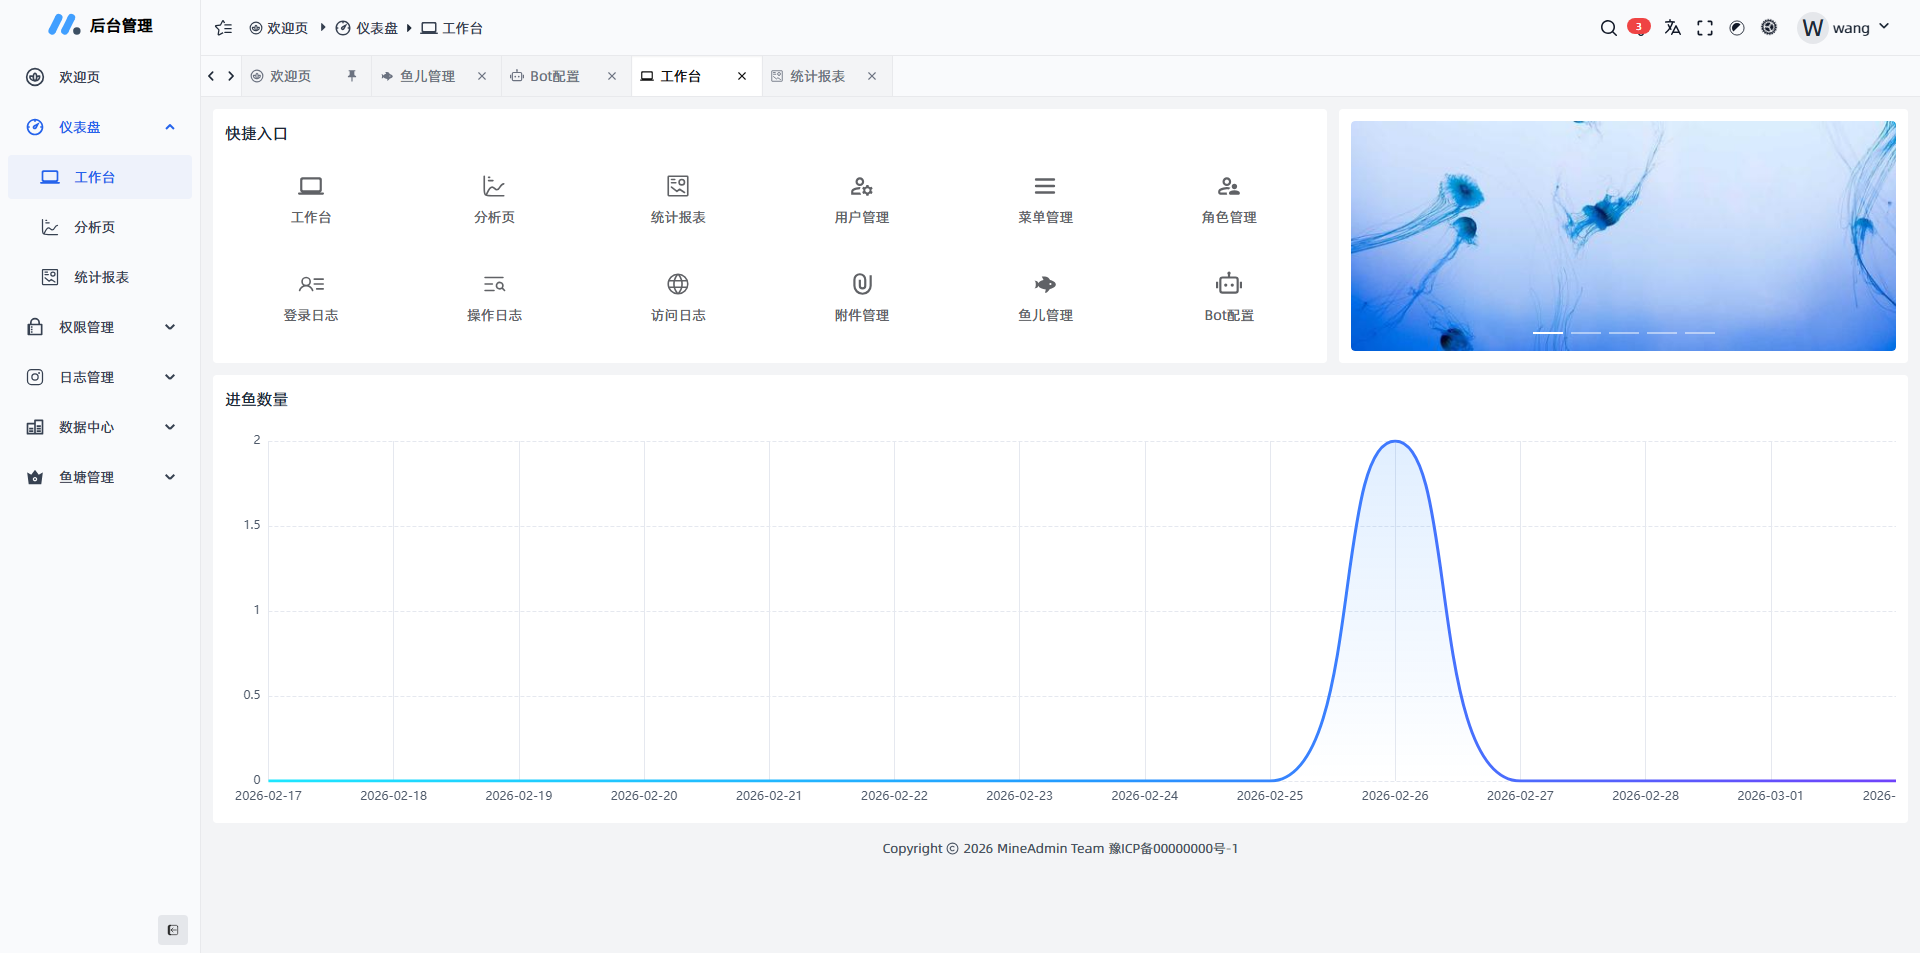Collapse the sidebar with bottom toggle

click(173, 930)
